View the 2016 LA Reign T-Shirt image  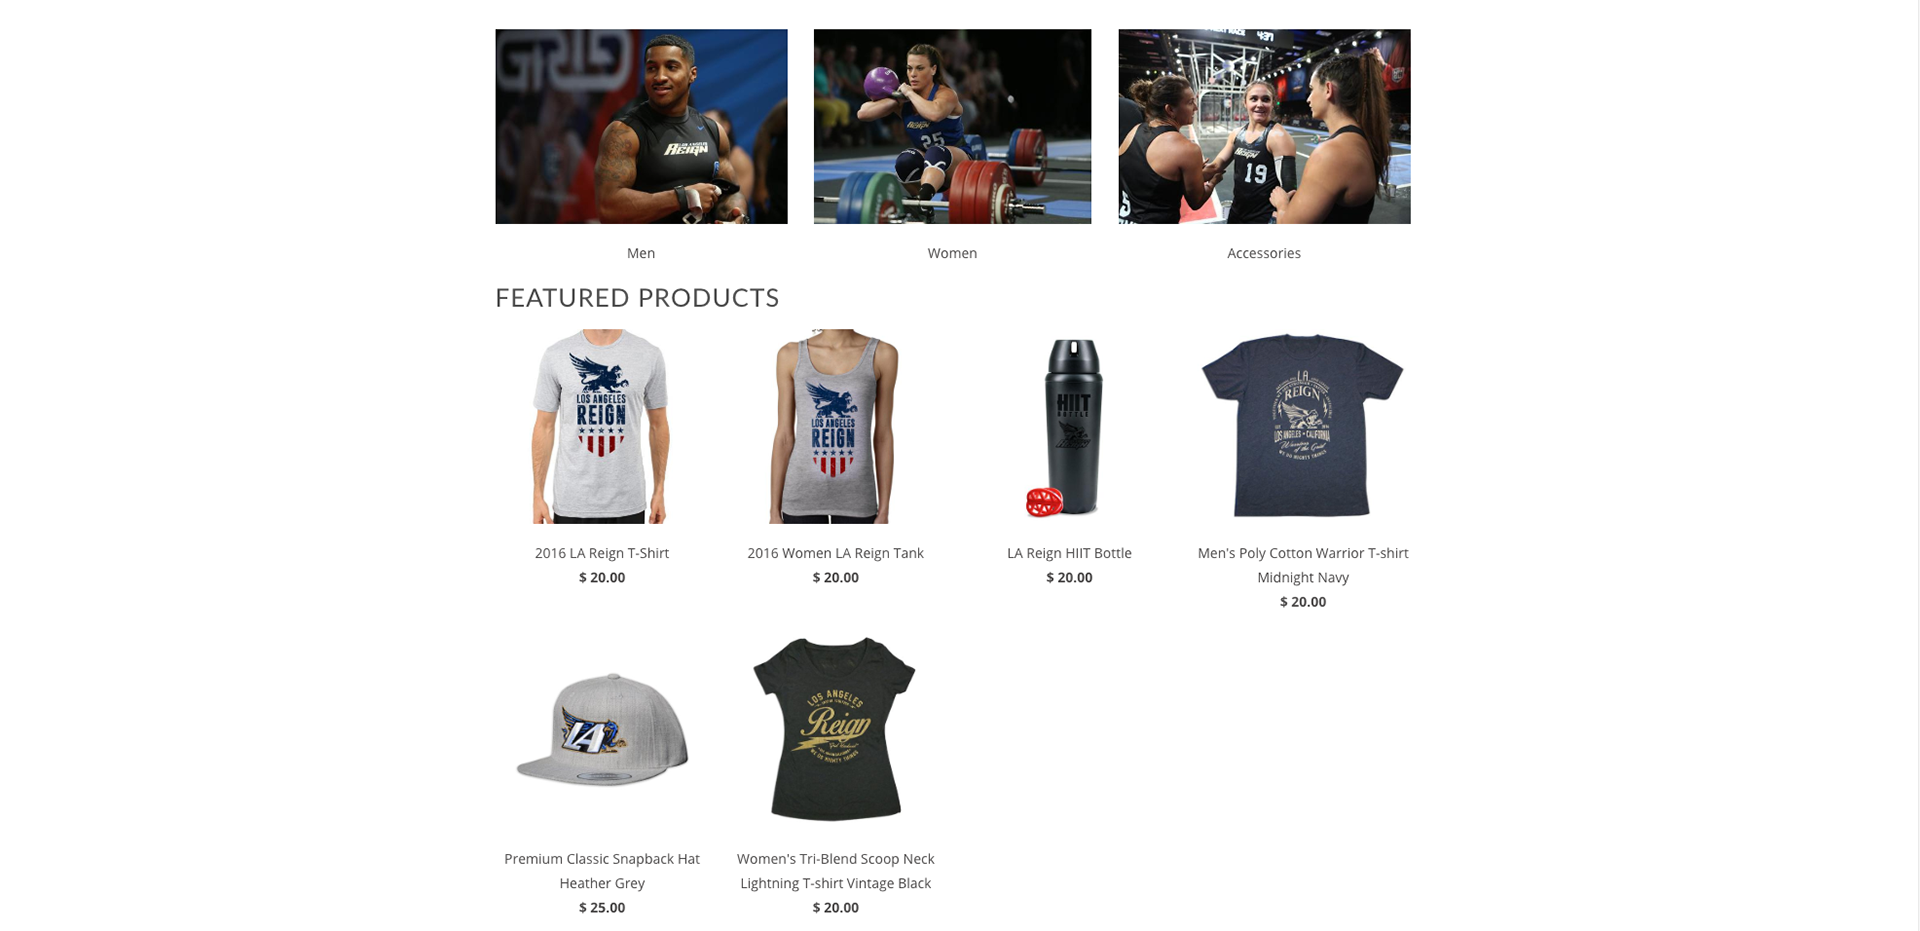pos(601,426)
